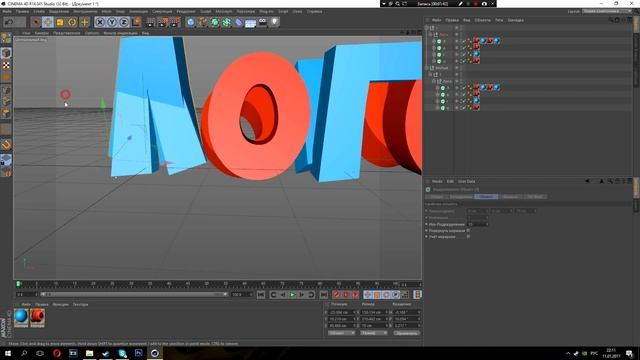This screenshot has width=640, height=360.
Task: Open Photoshop from the taskbar
Action: (139, 353)
